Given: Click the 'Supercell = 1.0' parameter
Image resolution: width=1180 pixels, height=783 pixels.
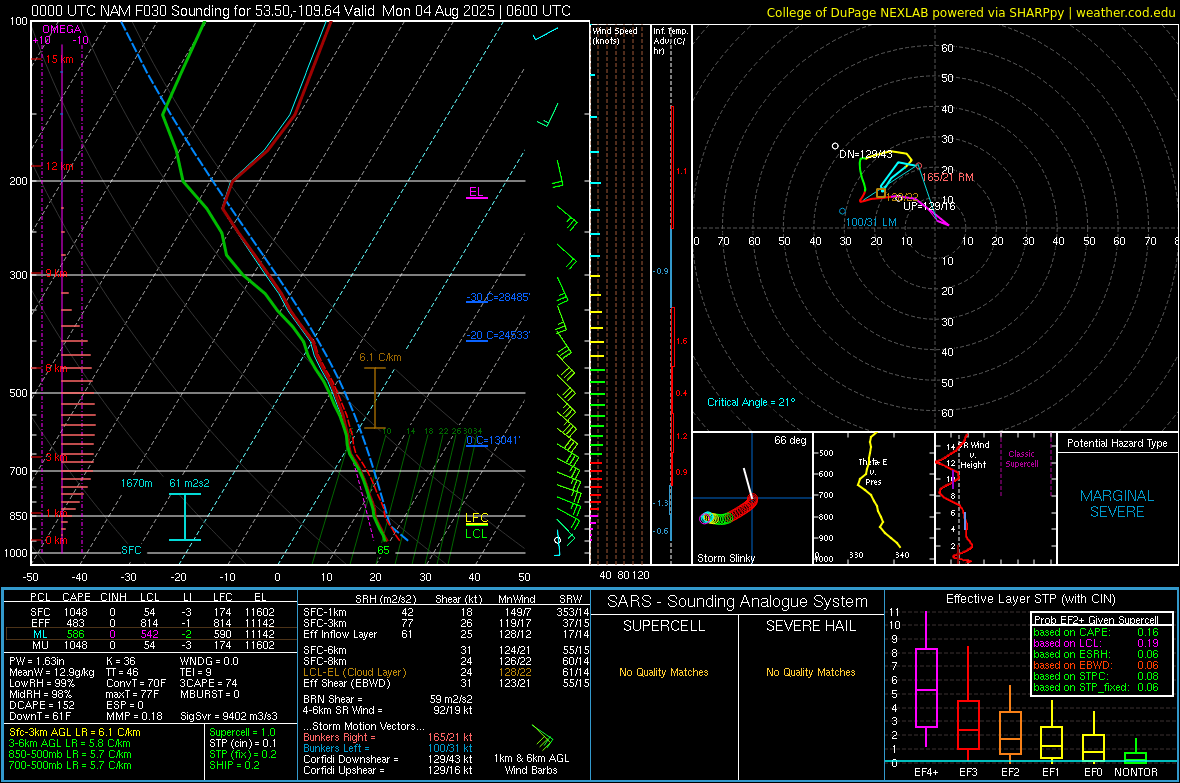Looking at the screenshot, I should click(242, 732).
